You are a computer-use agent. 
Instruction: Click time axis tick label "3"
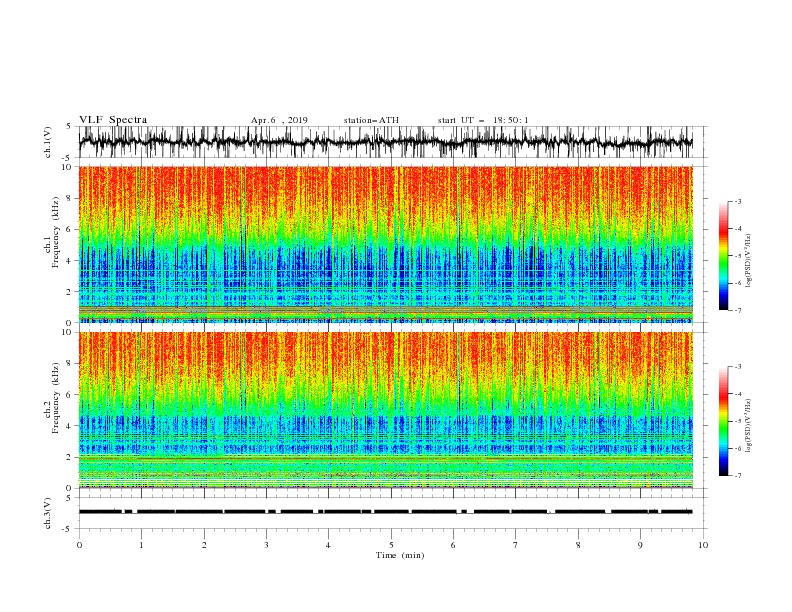coord(266,545)
